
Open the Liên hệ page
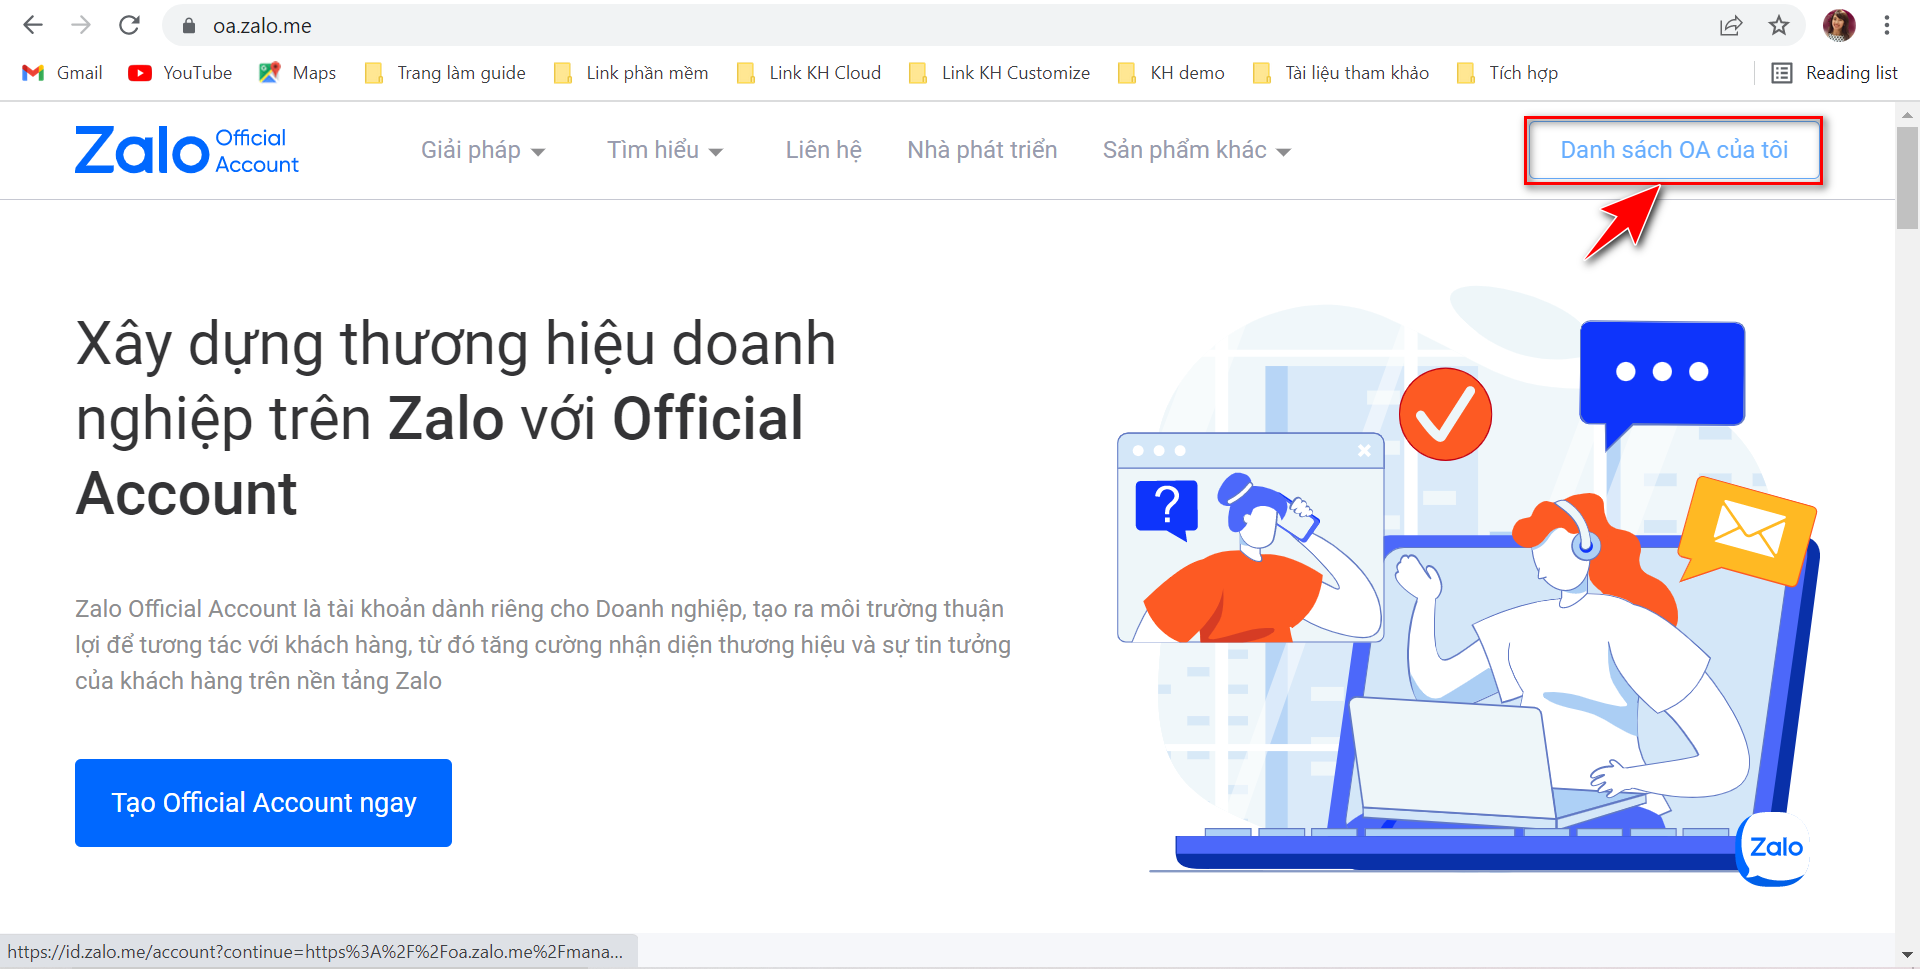click(x=823, y=150)
